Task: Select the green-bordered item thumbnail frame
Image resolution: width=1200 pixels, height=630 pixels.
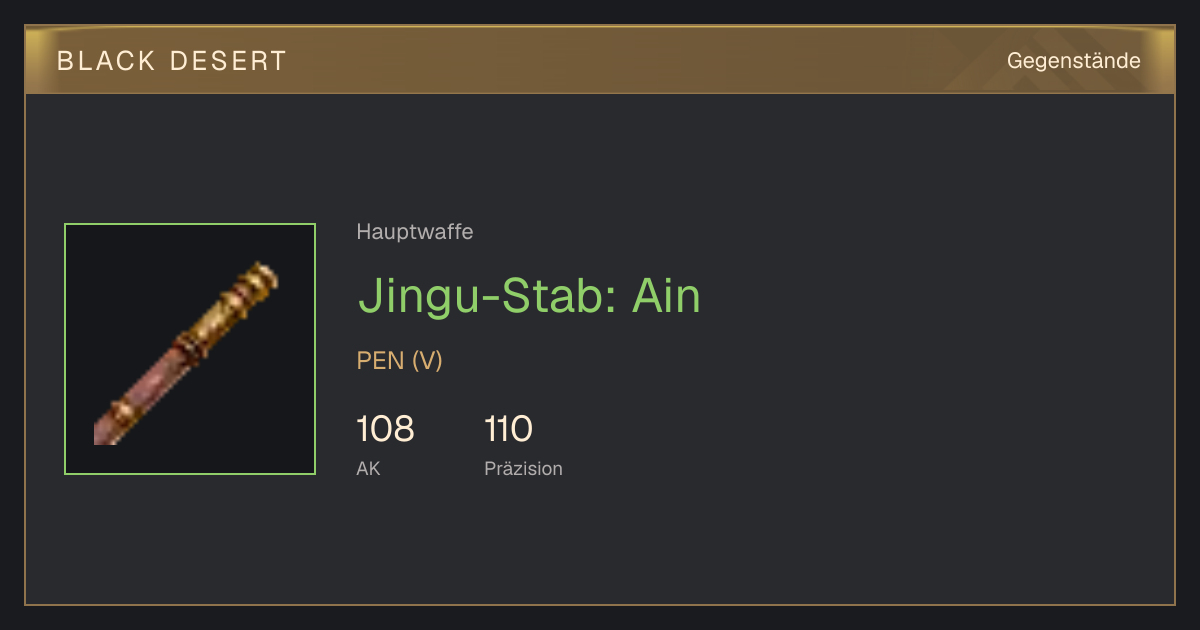Action: pos(190,349)
